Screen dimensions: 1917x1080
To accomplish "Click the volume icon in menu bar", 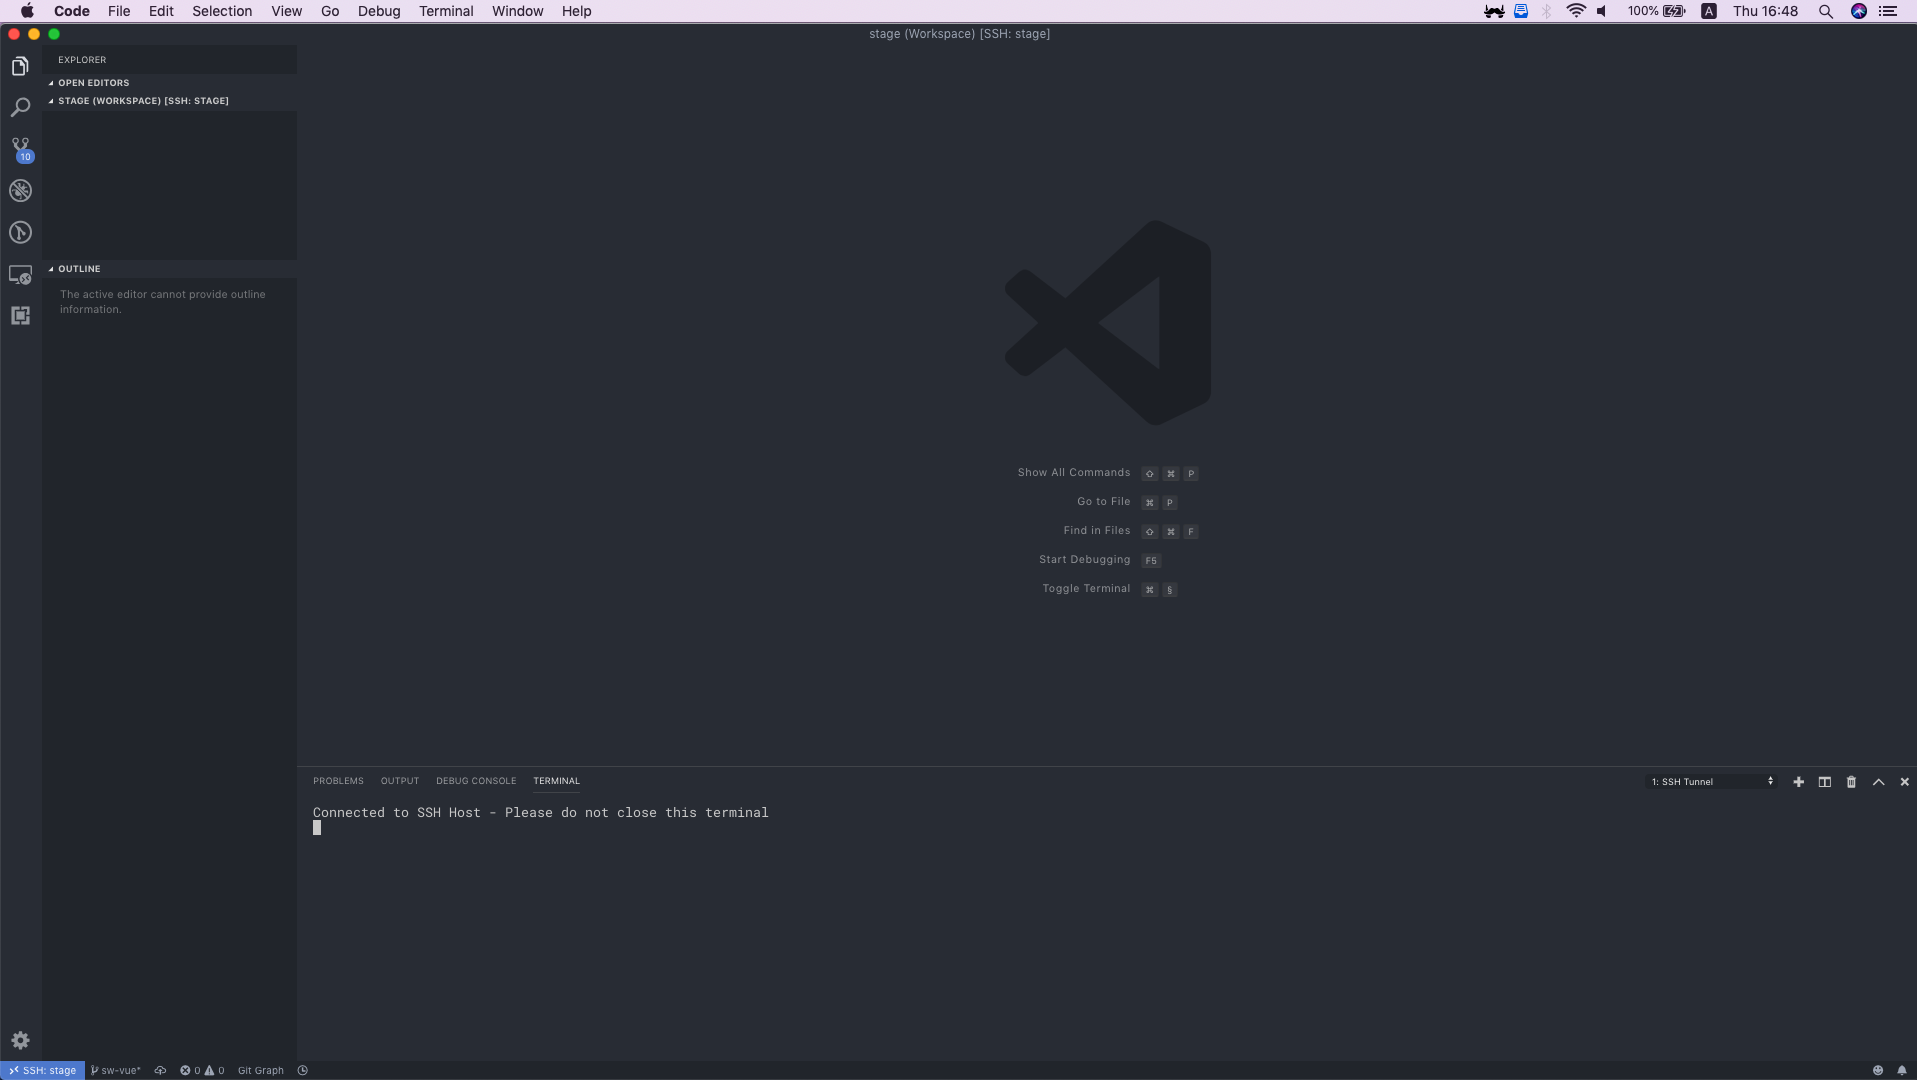I will coord(1603,11).
